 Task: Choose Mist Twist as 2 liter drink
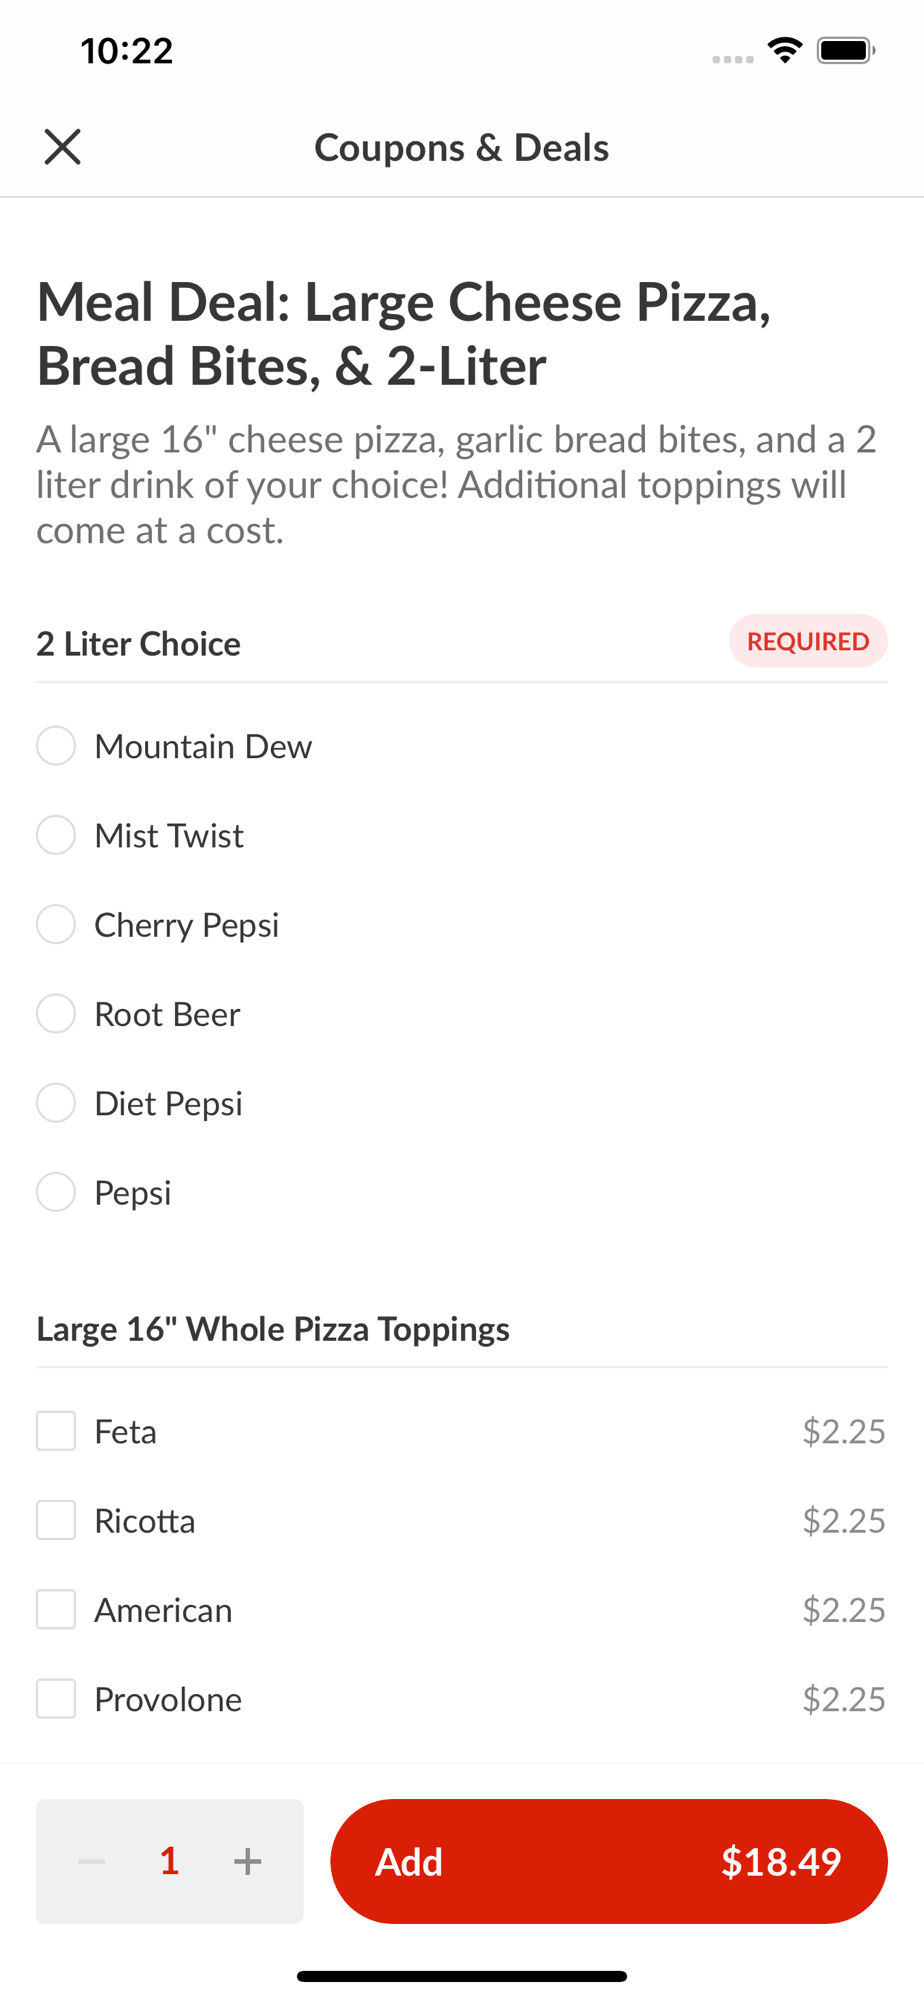(56, 835)
